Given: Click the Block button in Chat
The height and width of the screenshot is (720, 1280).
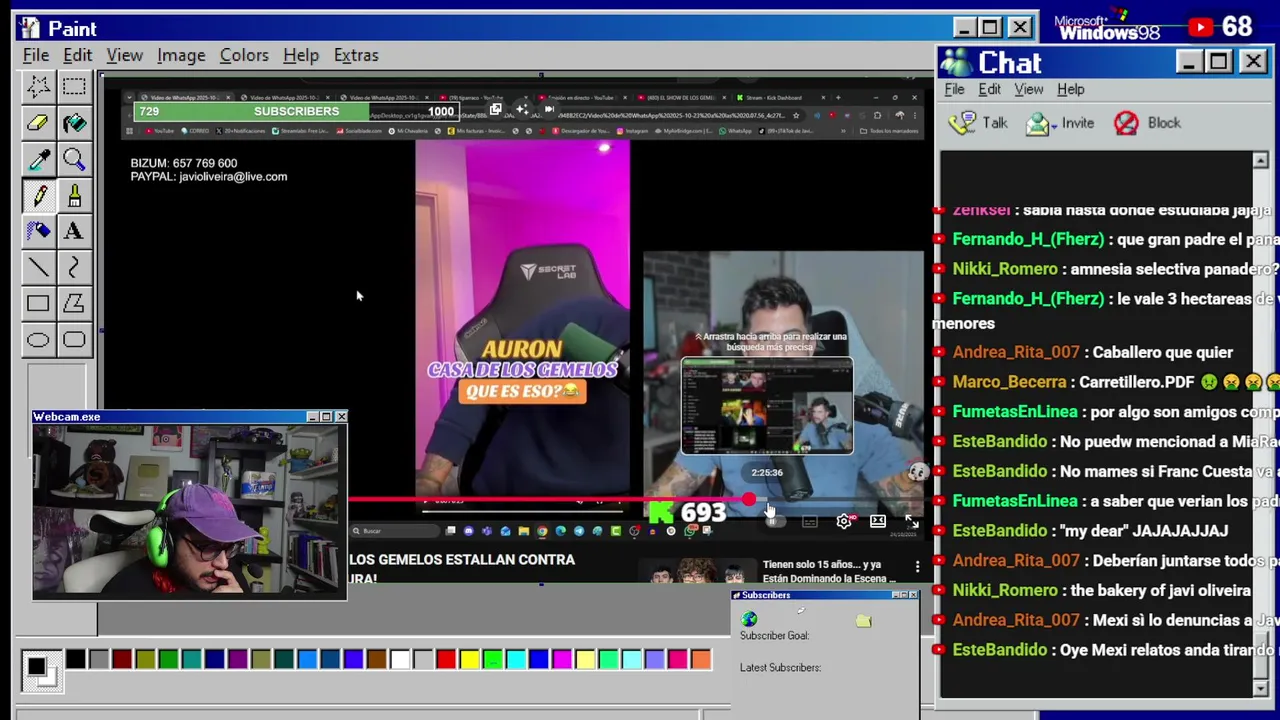Looking at the screenshot, I should tap(1147, 123).
